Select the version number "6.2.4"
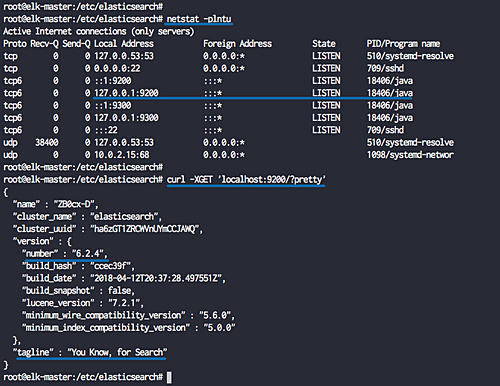Image resolution: width=500 pixels, height=386 pixels. [88, 253]
